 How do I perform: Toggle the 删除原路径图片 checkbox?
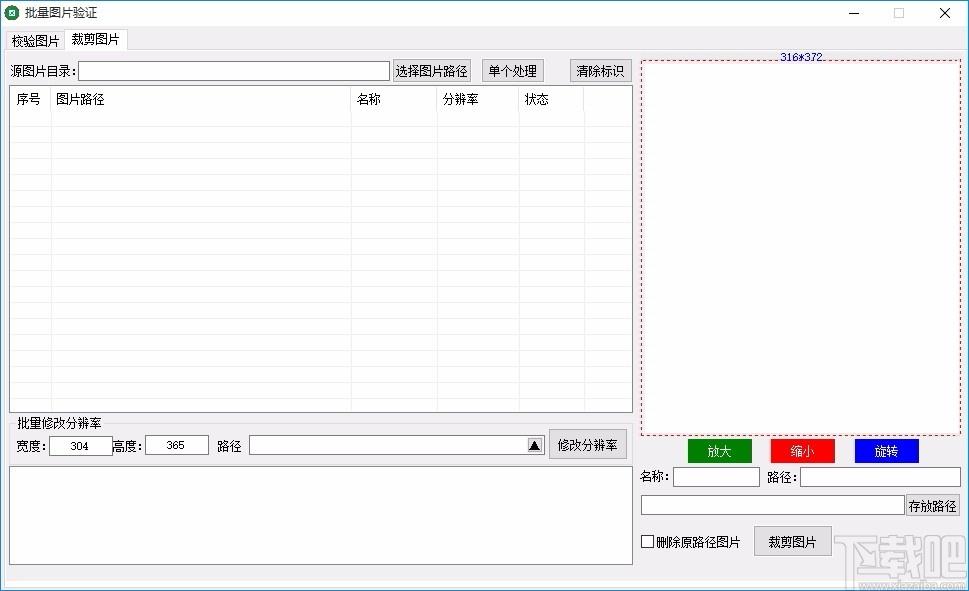pyautogui.click(x=648, y=542)
